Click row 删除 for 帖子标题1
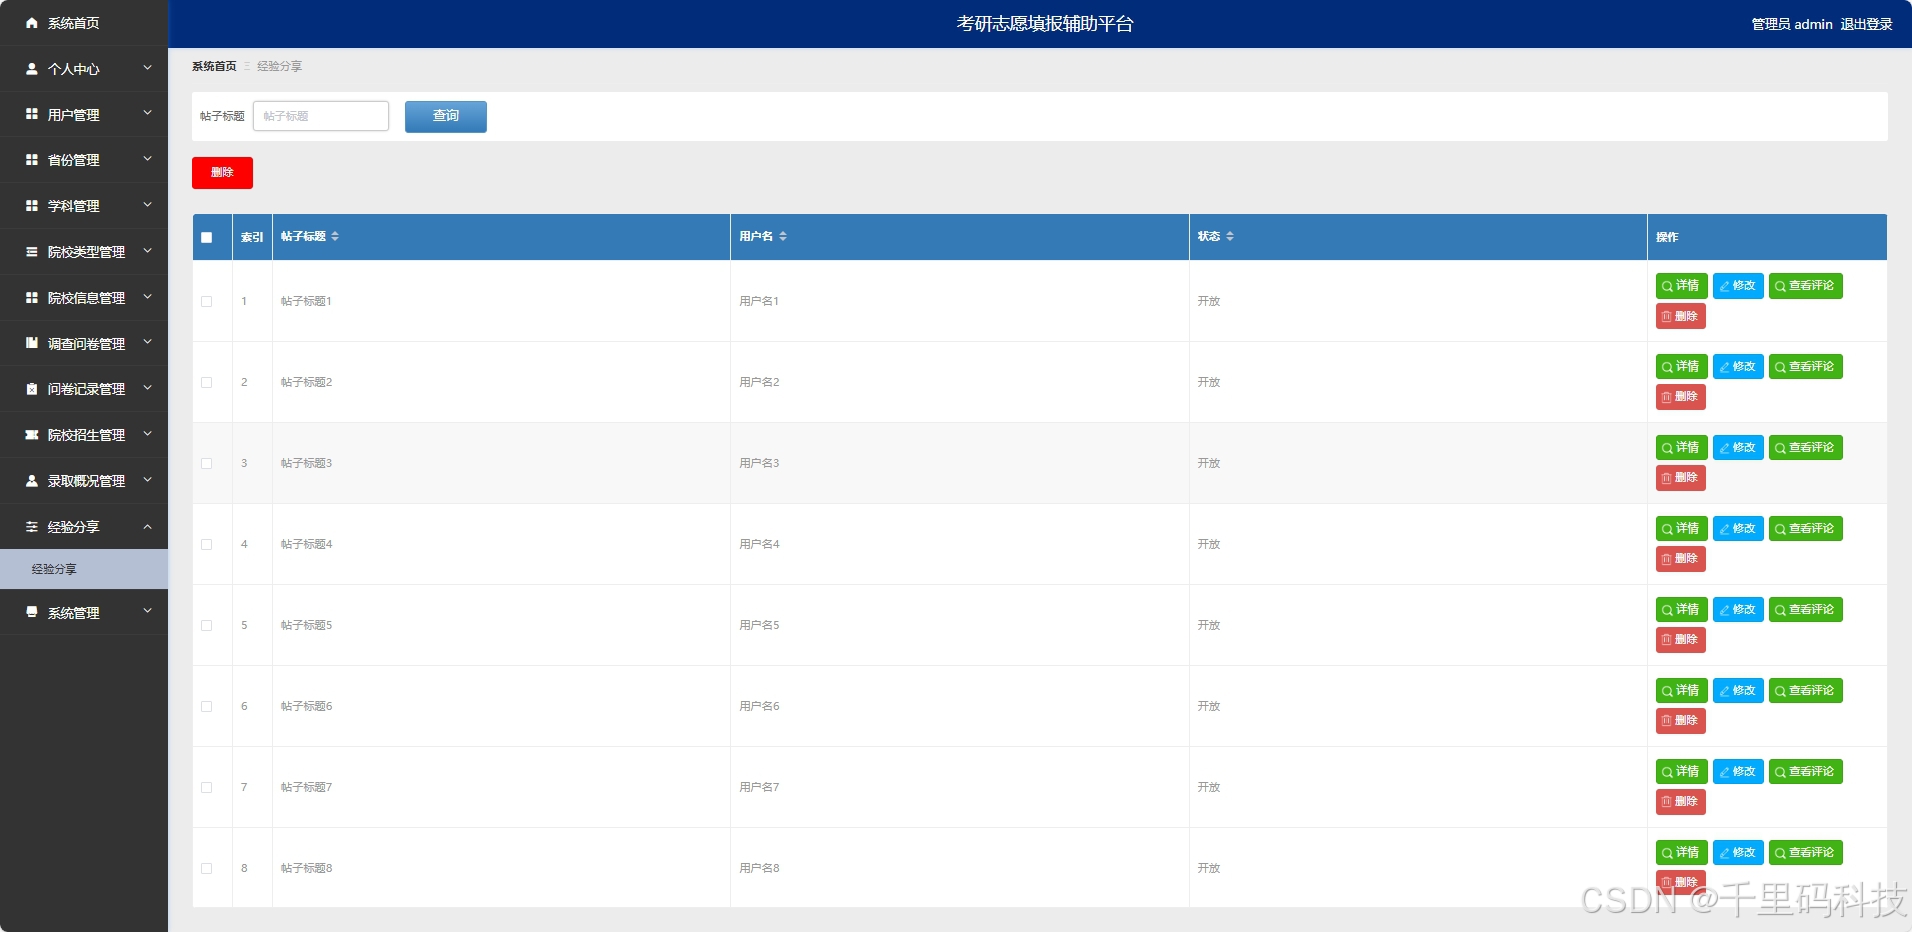This screenshot has height=932, width=1912. 1680,317
